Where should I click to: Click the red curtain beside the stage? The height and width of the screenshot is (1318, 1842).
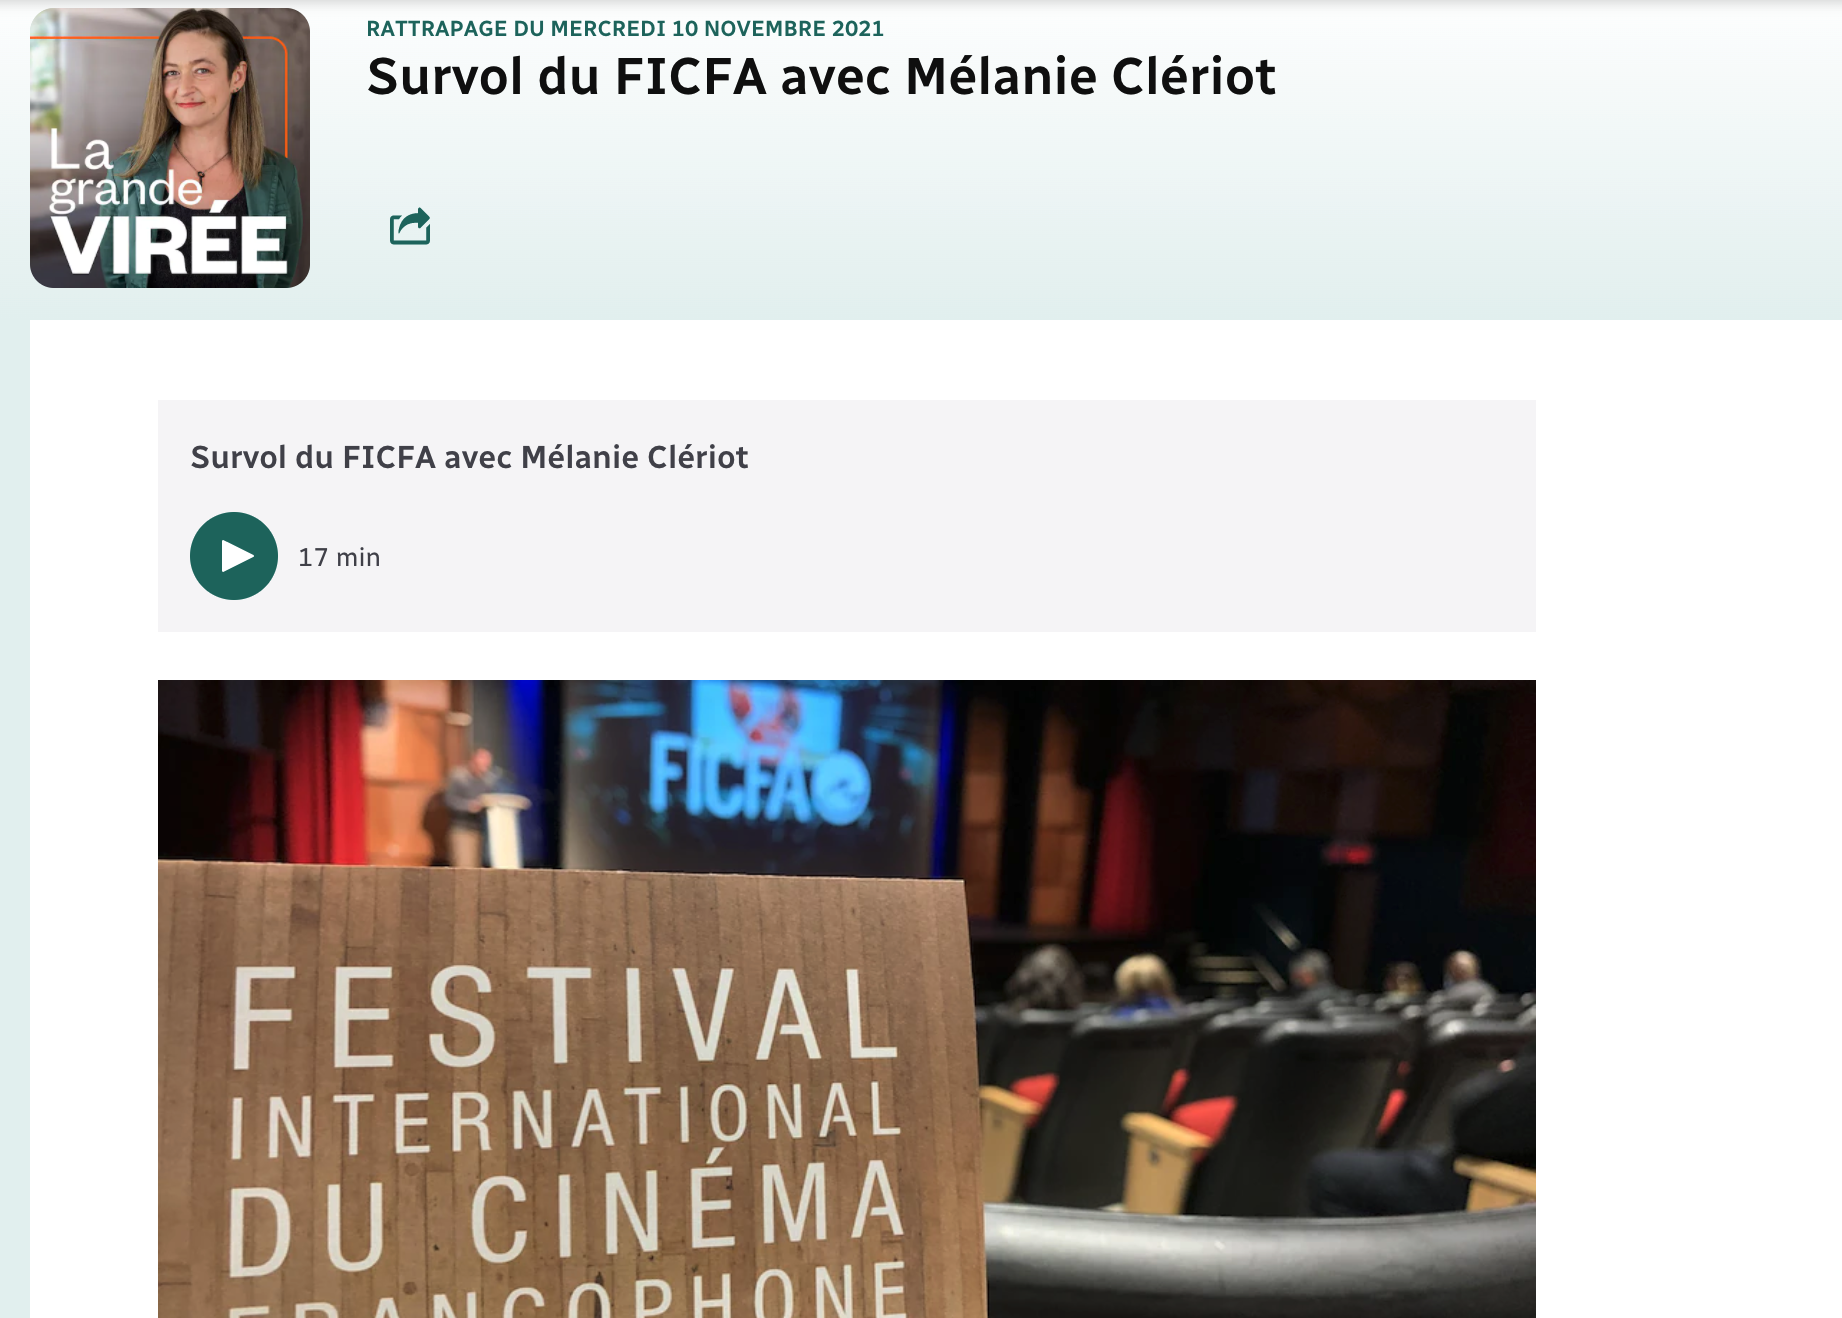pyautogui.click(x=323, y=770)
